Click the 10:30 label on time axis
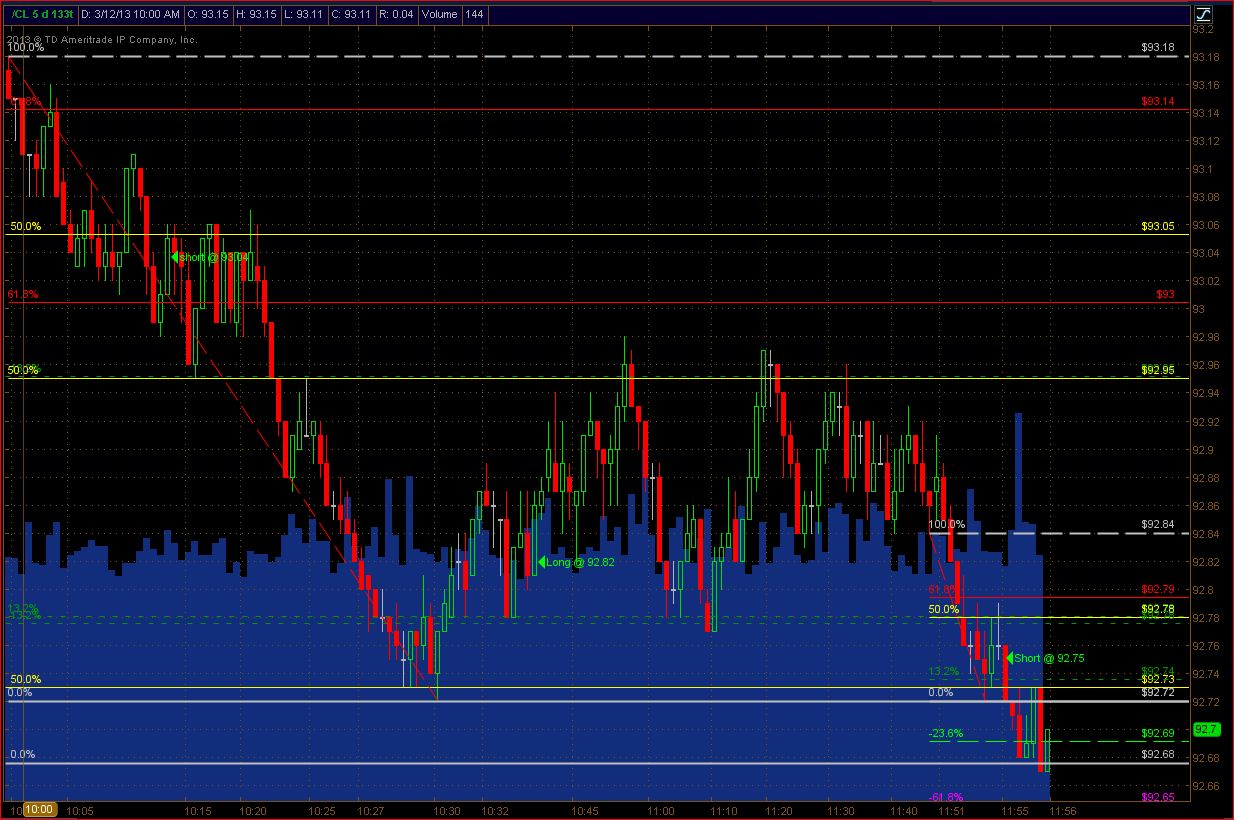The width and height of the screenshot is (1234, 820). 447,809
